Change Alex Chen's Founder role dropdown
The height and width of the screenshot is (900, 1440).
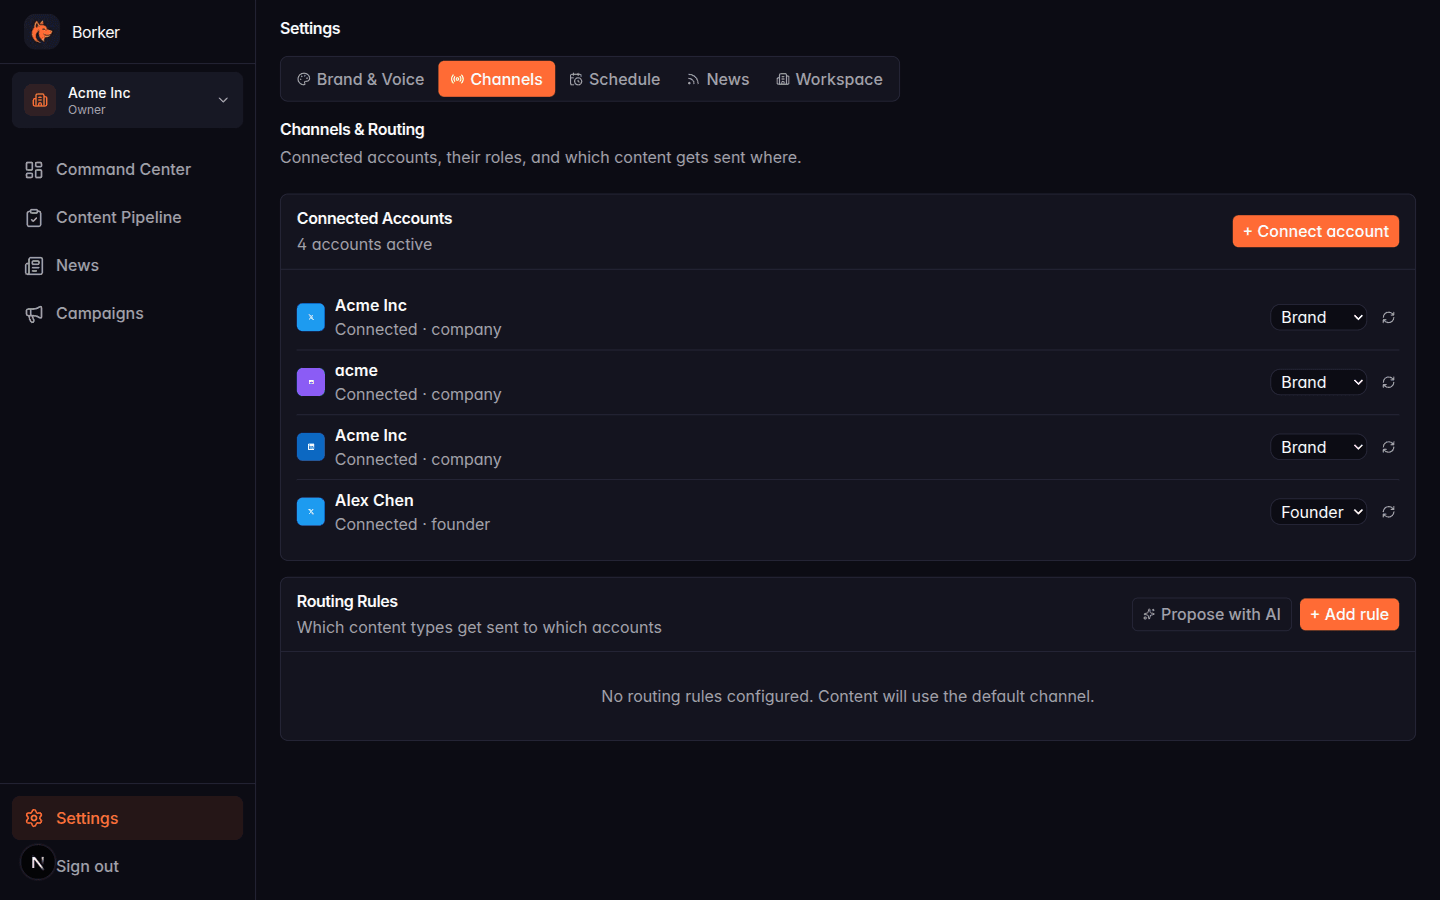click(x=1318, y=511)
